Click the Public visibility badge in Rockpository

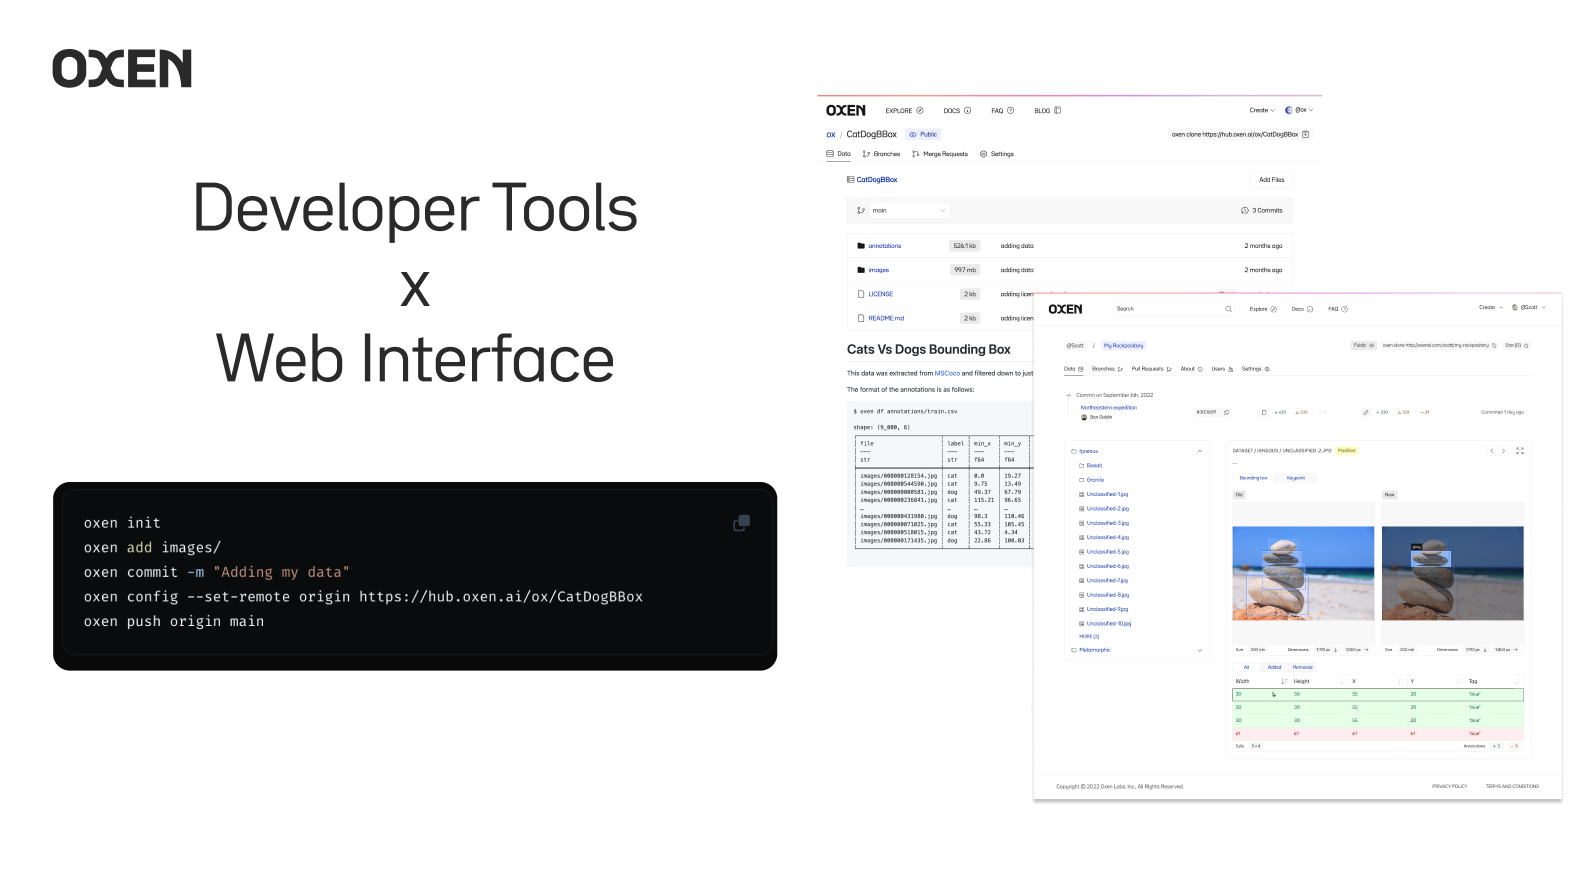pyautogui.click(x=1364, y=345)
